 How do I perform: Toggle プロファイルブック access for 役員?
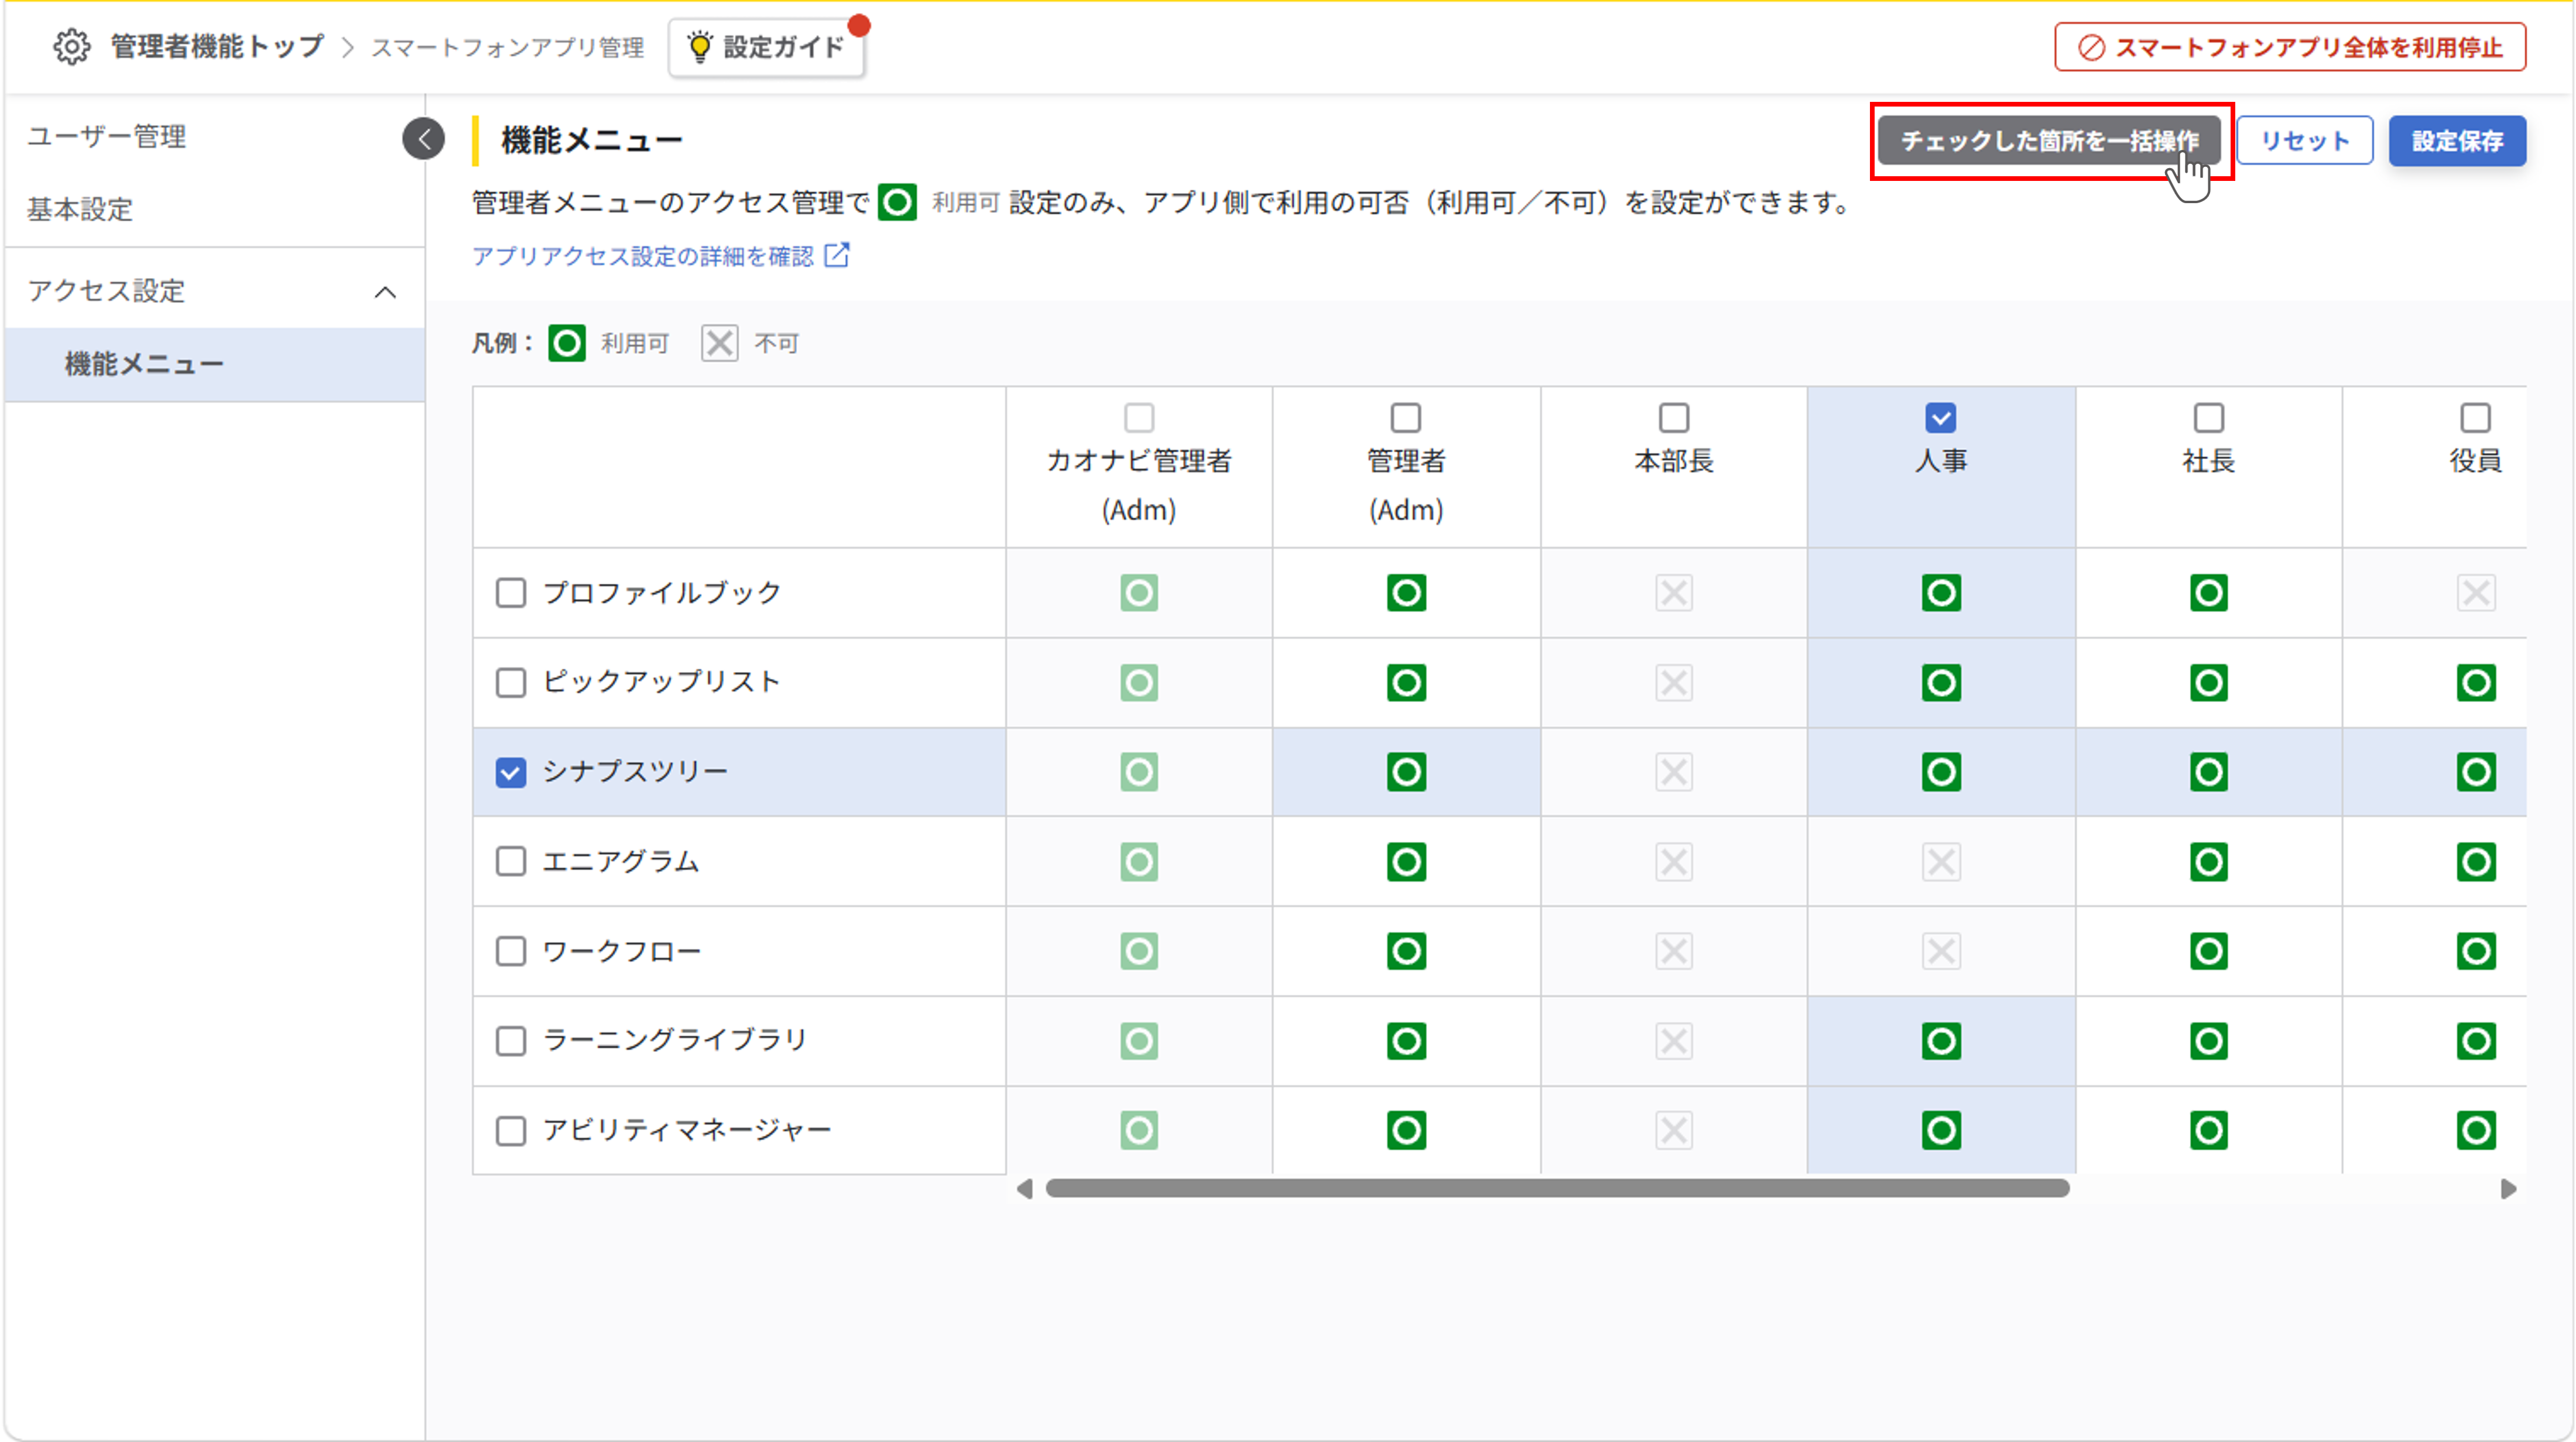[2476, 593]
